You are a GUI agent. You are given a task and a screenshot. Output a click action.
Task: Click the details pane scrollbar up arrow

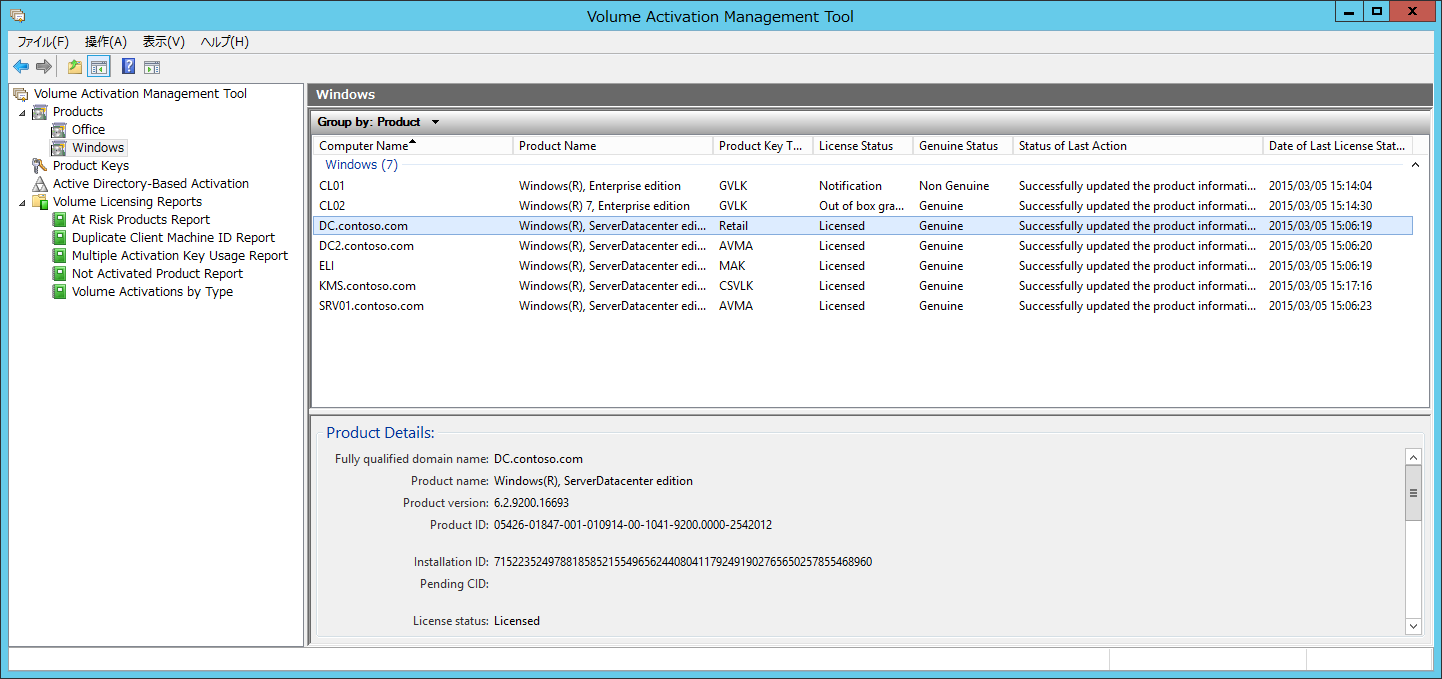pos(1413,457)
